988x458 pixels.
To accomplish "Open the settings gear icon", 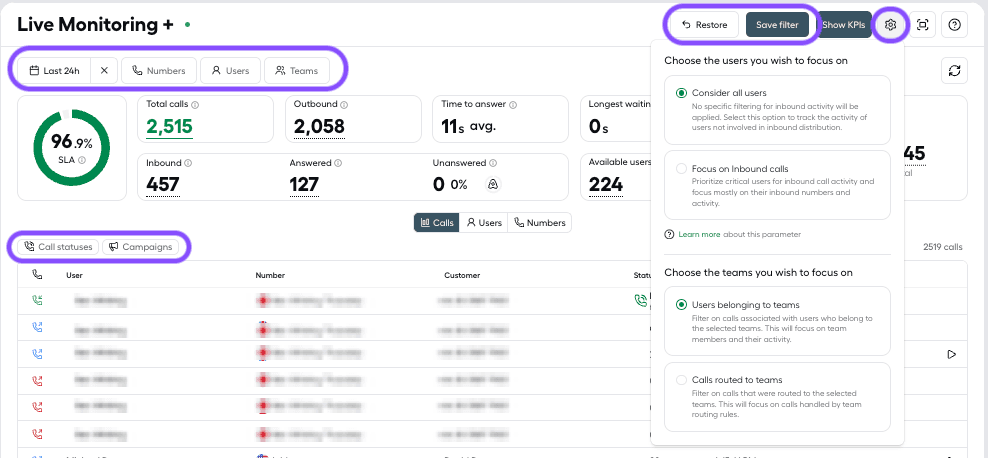I will [x=890, y=25].
